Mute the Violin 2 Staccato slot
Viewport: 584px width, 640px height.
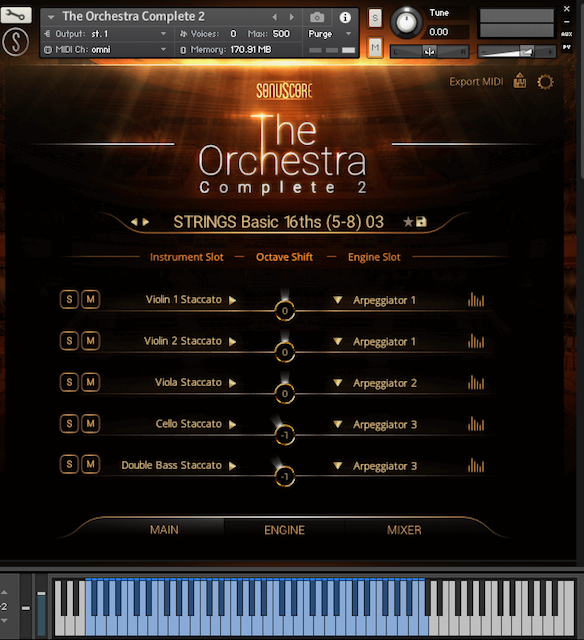tap(91, 340)
